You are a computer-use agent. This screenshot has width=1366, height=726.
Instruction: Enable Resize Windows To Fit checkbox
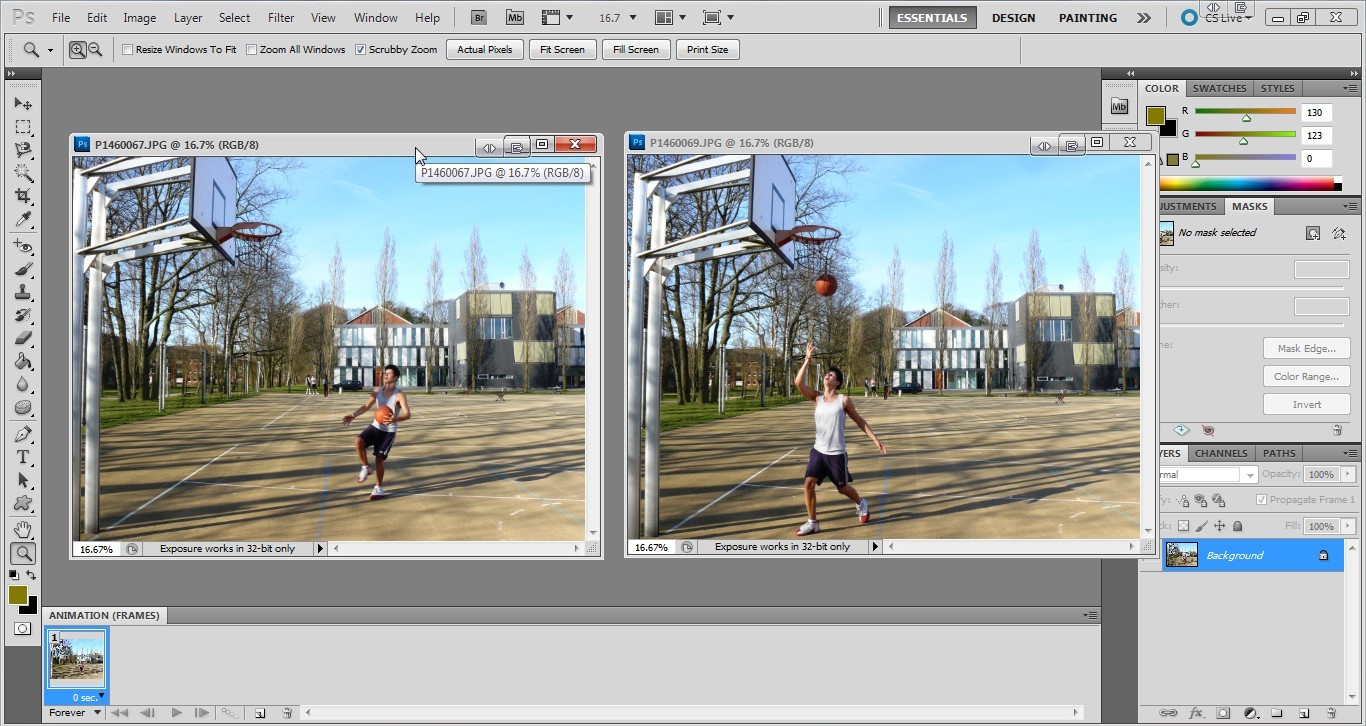pos(128,50)
